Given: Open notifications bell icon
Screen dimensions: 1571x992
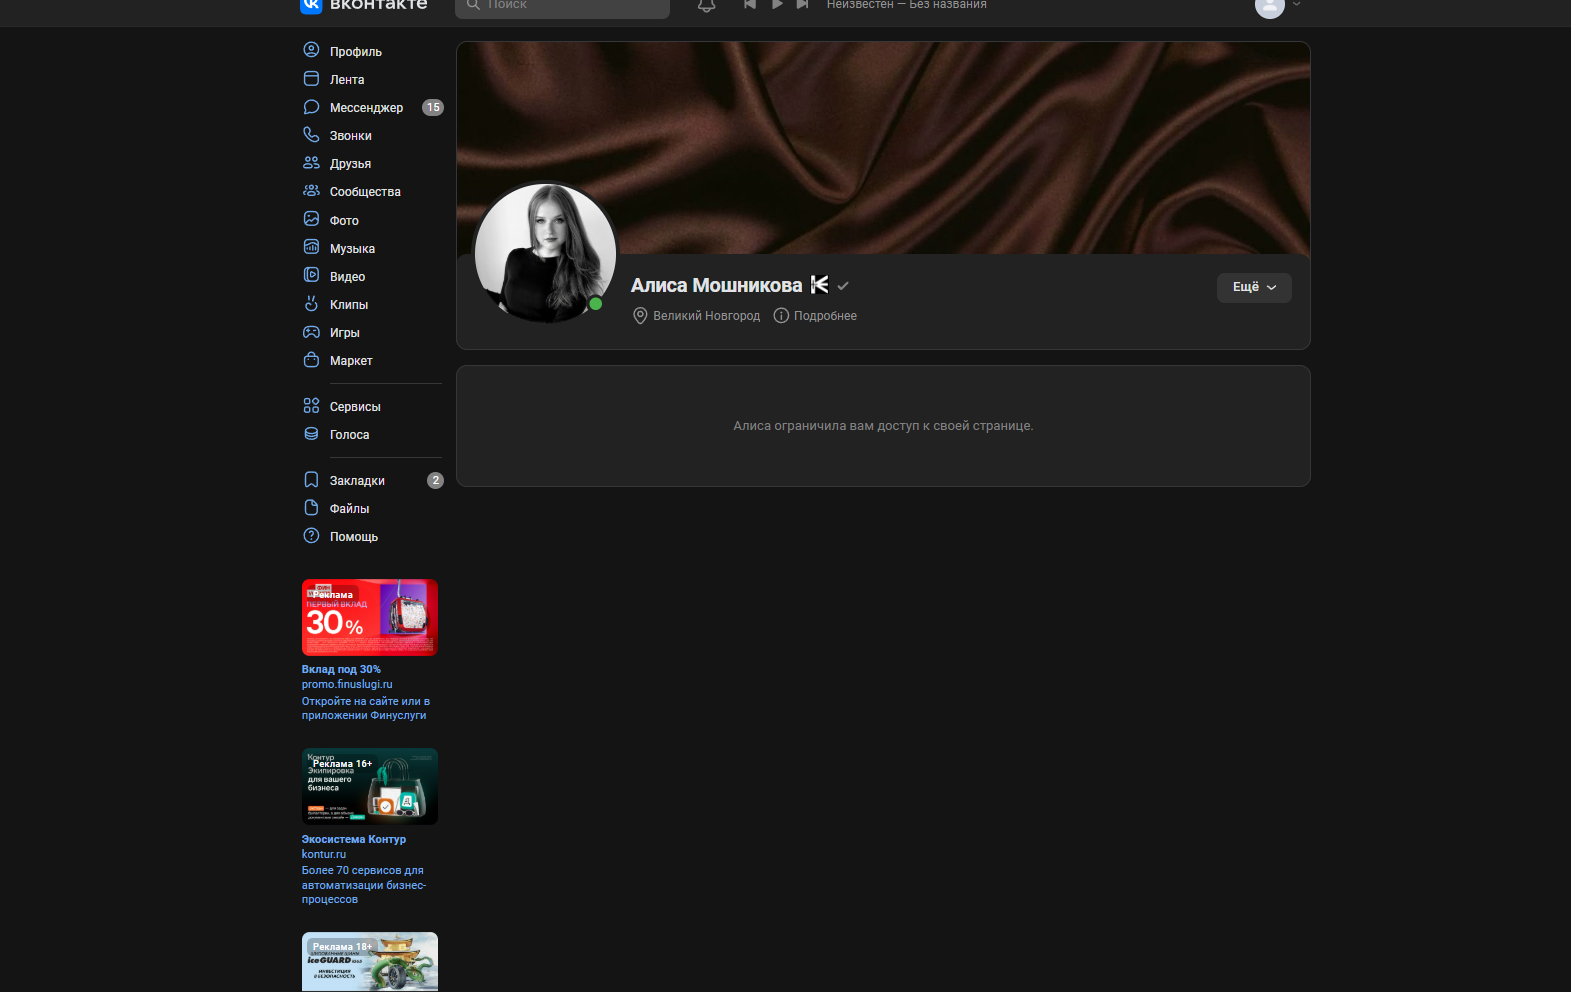Looking at the screenshot, I should click(706, 5).
